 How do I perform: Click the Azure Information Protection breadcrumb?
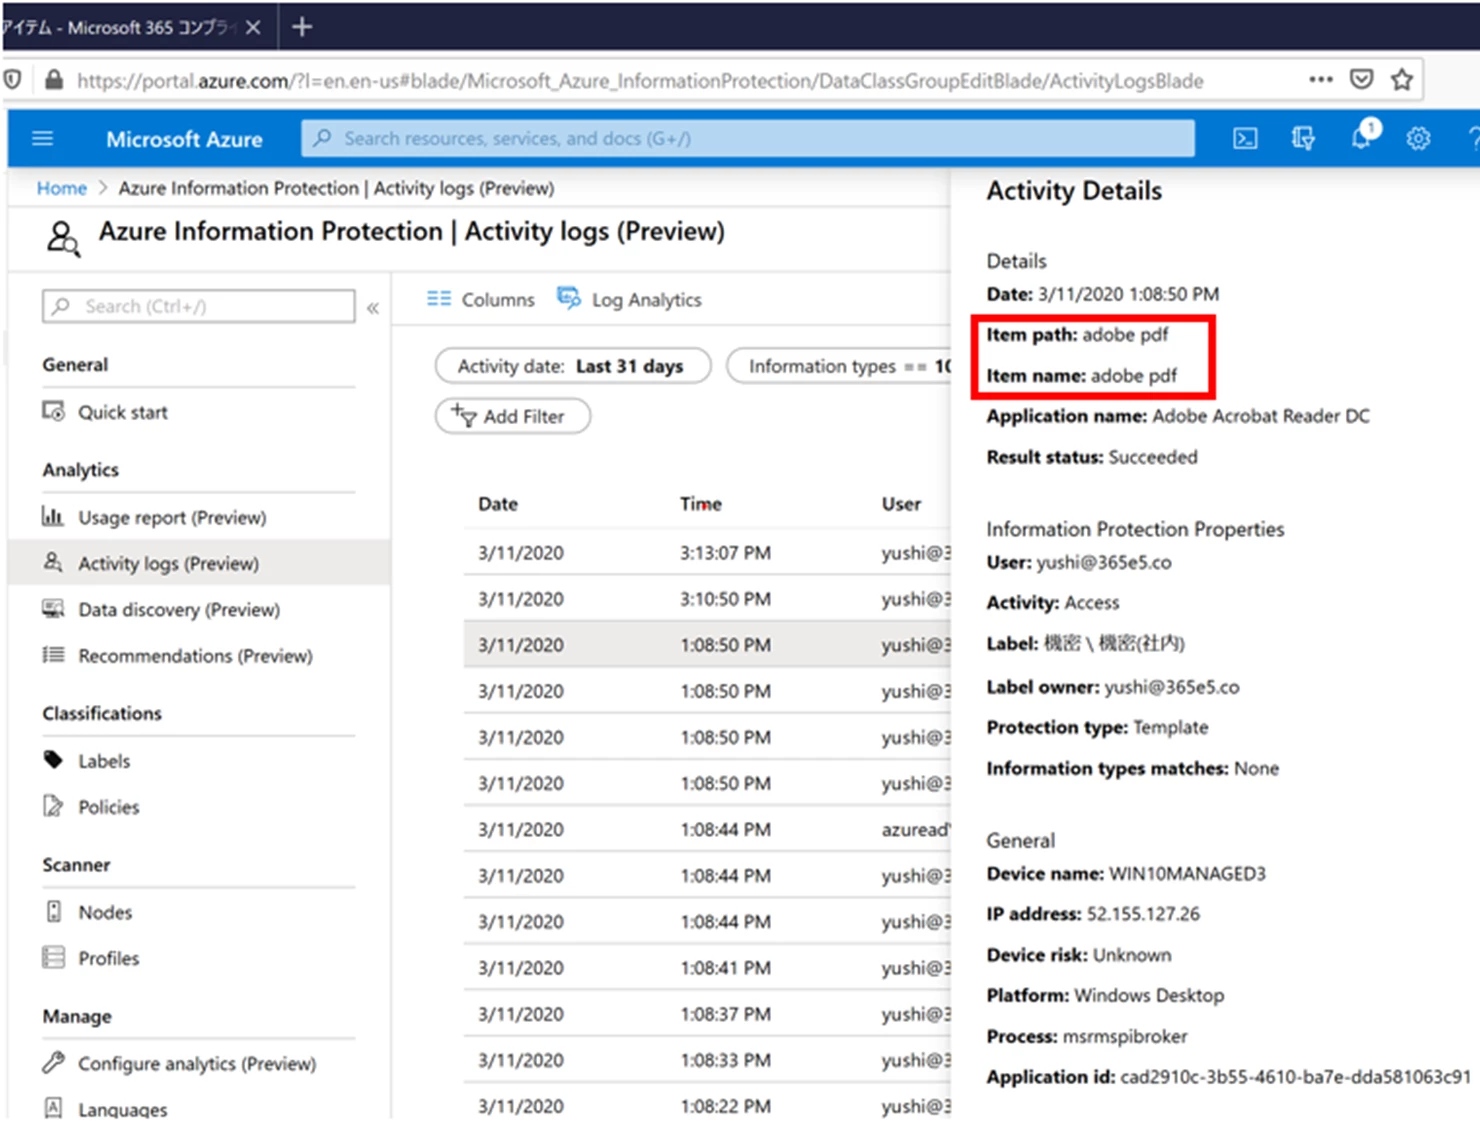click(336, 188)
